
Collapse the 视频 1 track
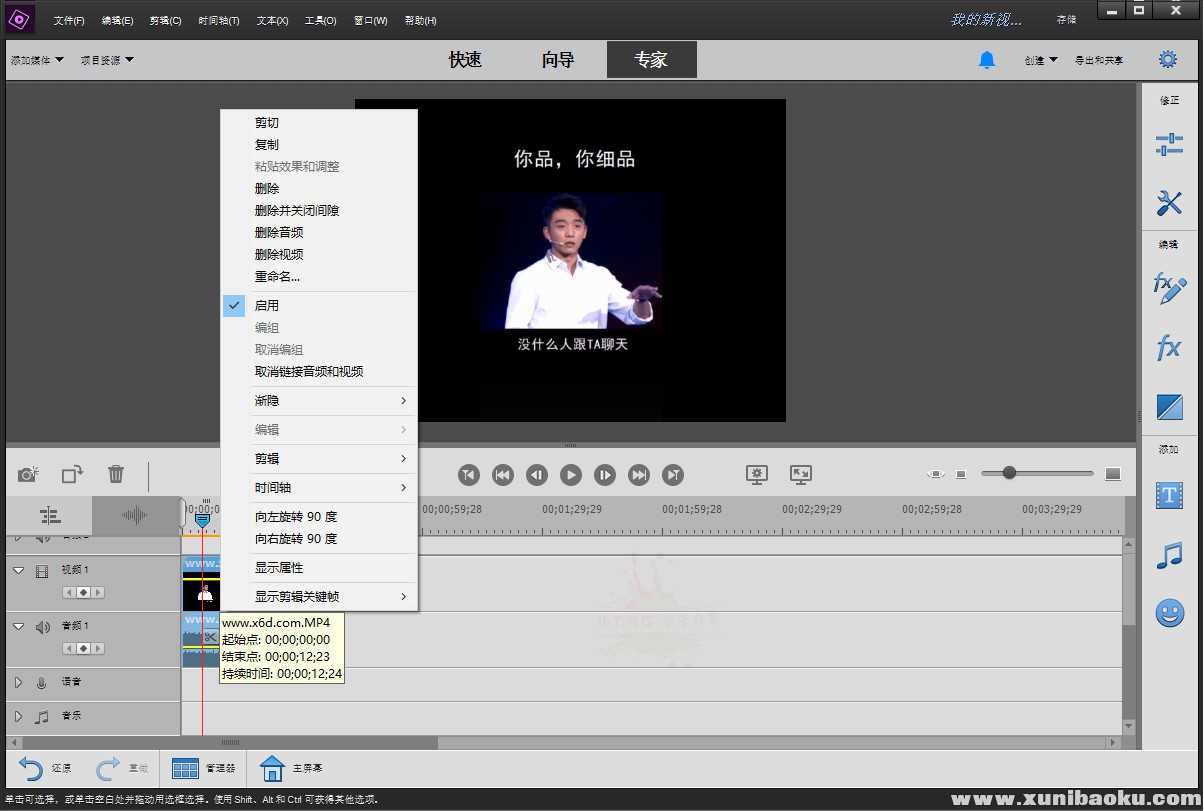(18, 570)
